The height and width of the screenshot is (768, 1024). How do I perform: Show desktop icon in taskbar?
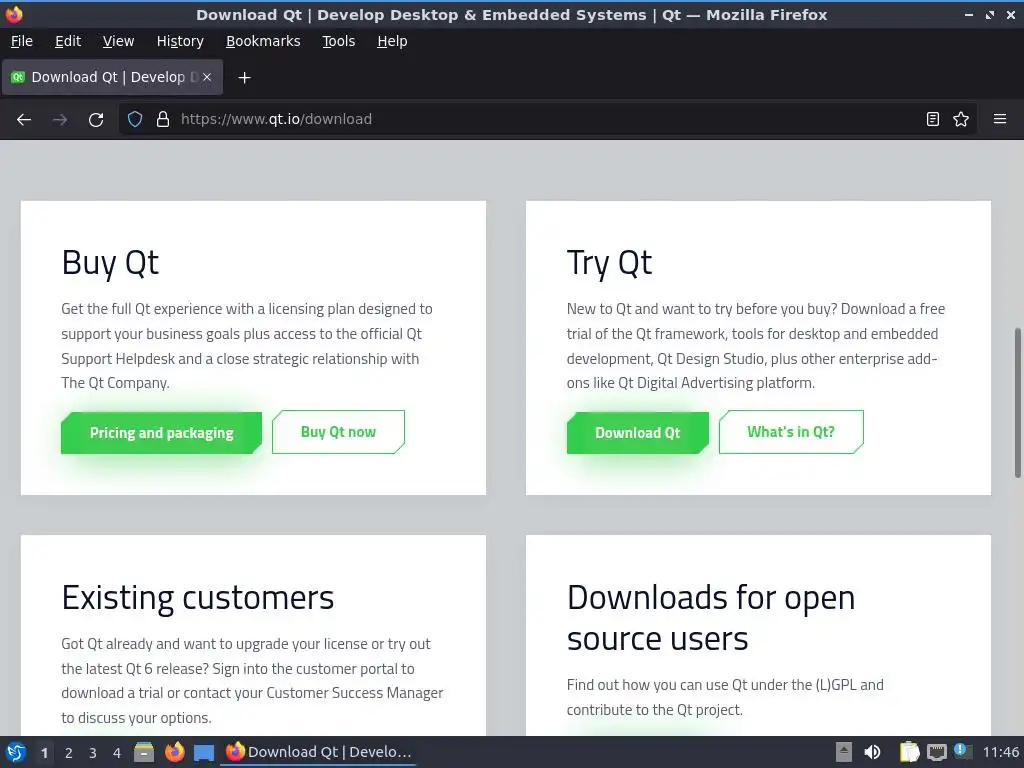(x=204, y=752)
